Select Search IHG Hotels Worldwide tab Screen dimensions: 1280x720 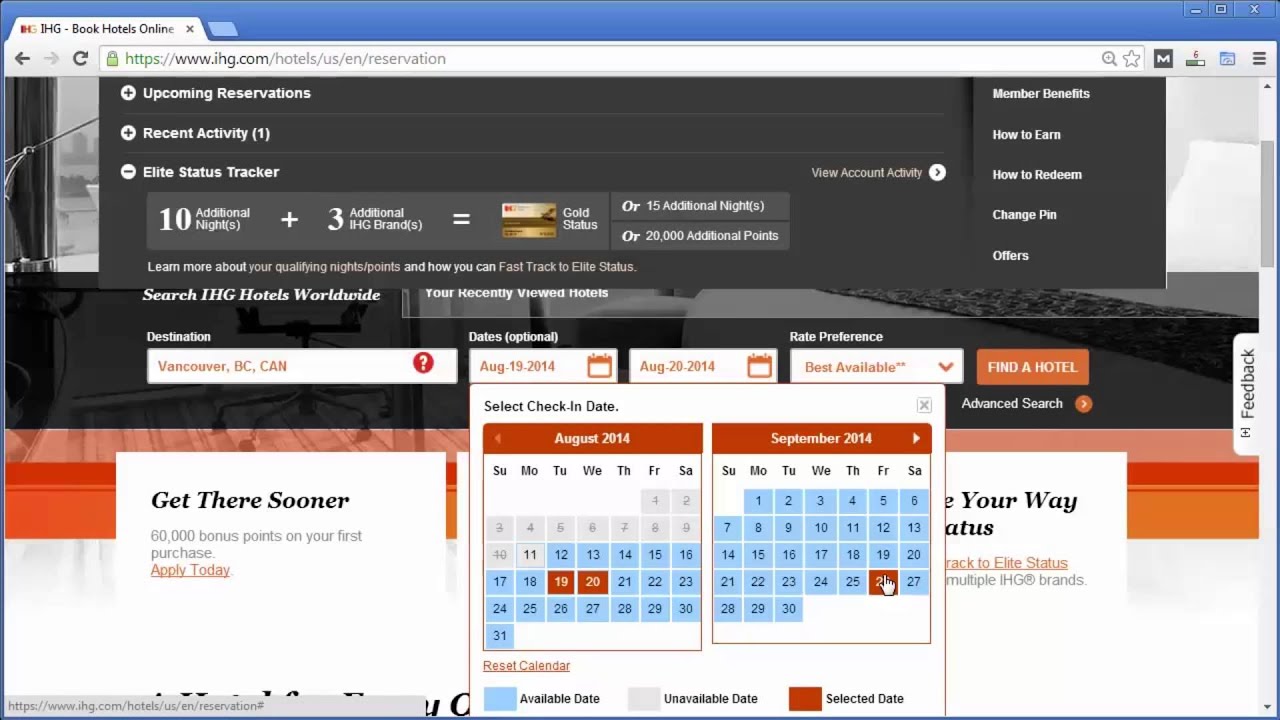[x=262, y=295]
